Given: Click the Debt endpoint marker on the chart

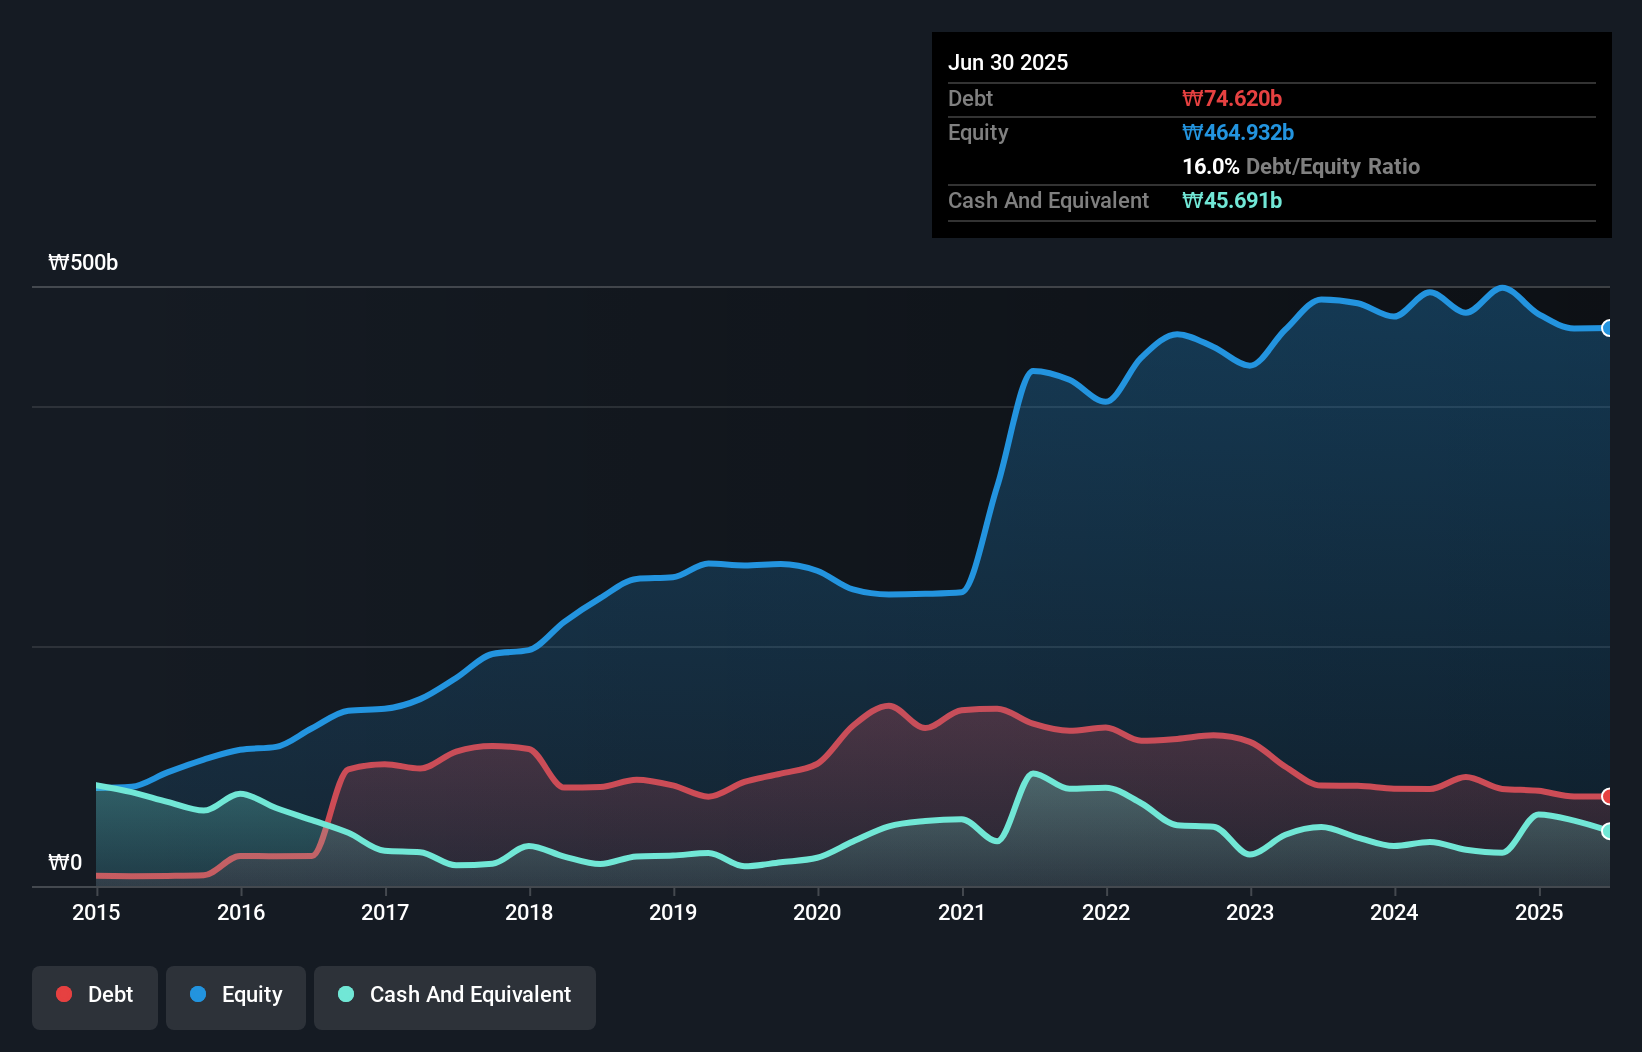Looking at the screenshot, I should [x=1606, y=797].
